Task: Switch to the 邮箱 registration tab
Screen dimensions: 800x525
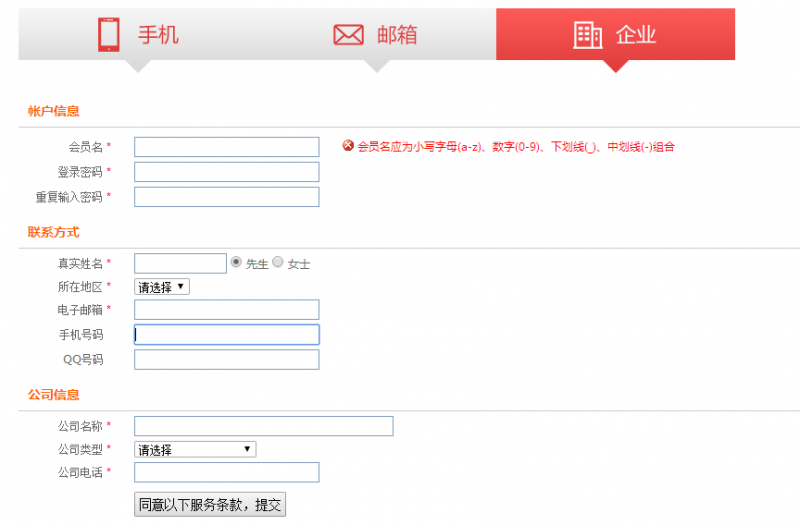Action: click(377, 34)
